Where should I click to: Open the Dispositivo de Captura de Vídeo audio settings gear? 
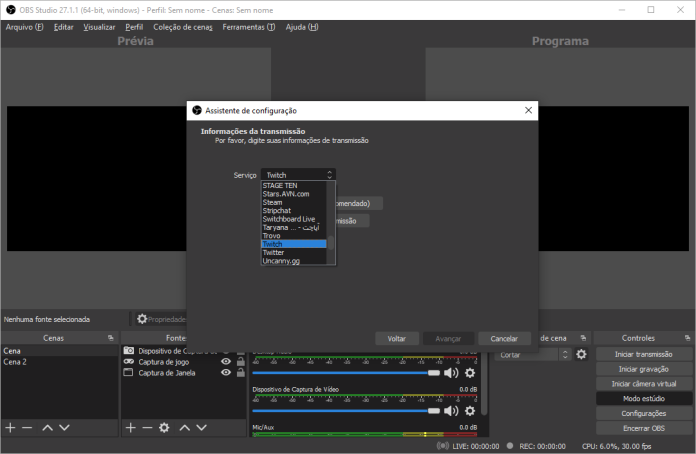point(470,411)
